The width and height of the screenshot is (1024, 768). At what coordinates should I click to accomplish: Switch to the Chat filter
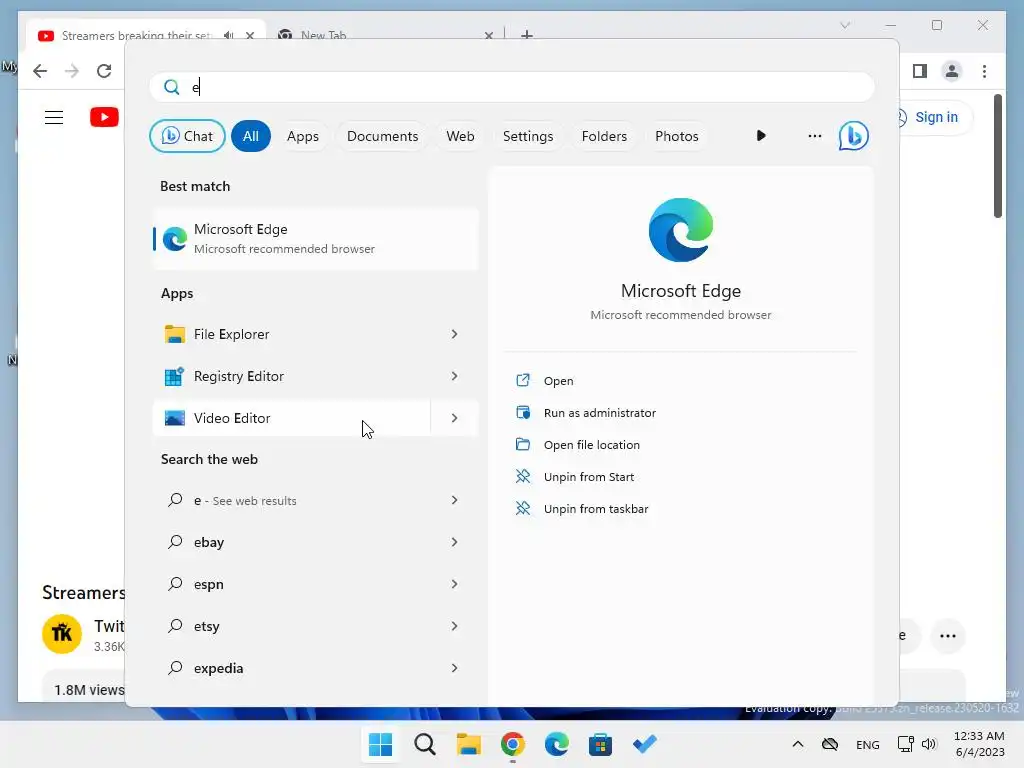tap(187, 136)
